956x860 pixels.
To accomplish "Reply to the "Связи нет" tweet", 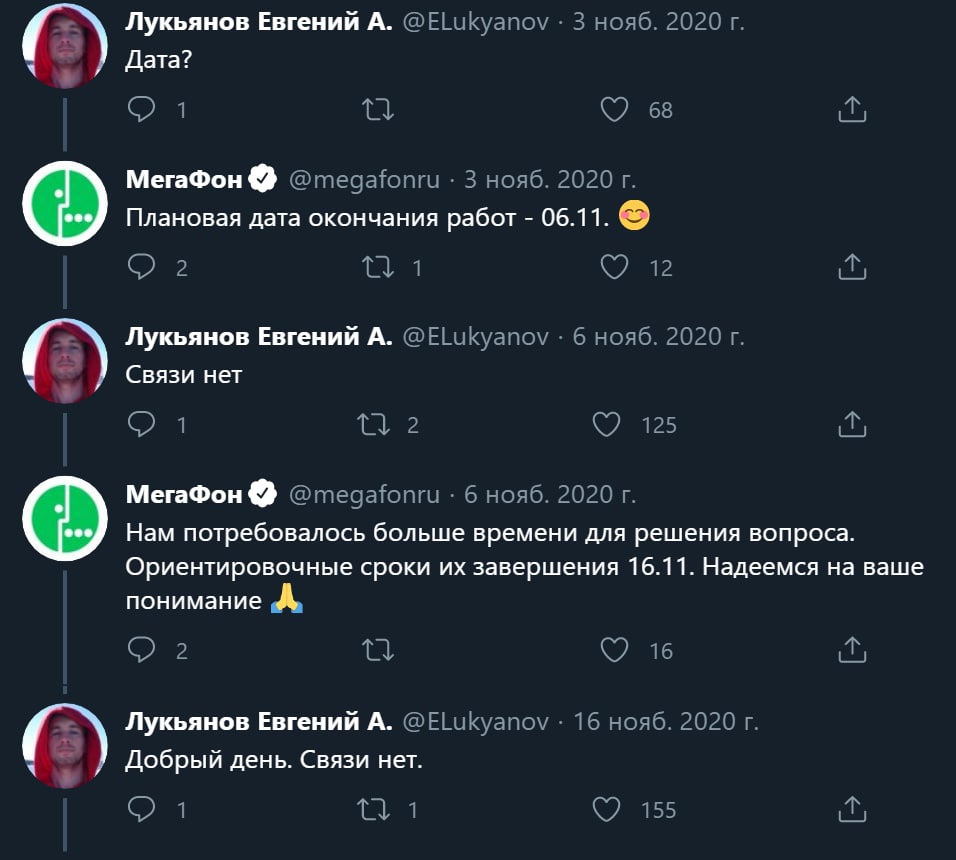I will pos(143,425).
